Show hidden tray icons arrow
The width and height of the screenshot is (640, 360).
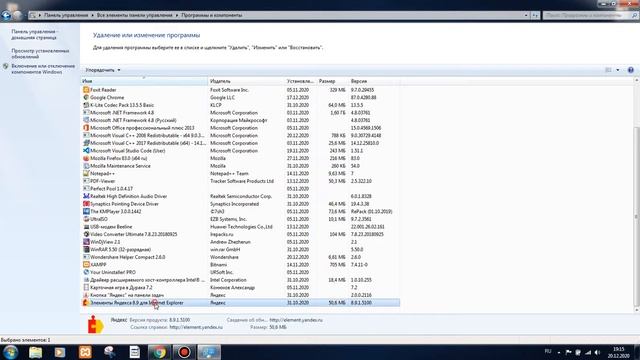(559, 353)
